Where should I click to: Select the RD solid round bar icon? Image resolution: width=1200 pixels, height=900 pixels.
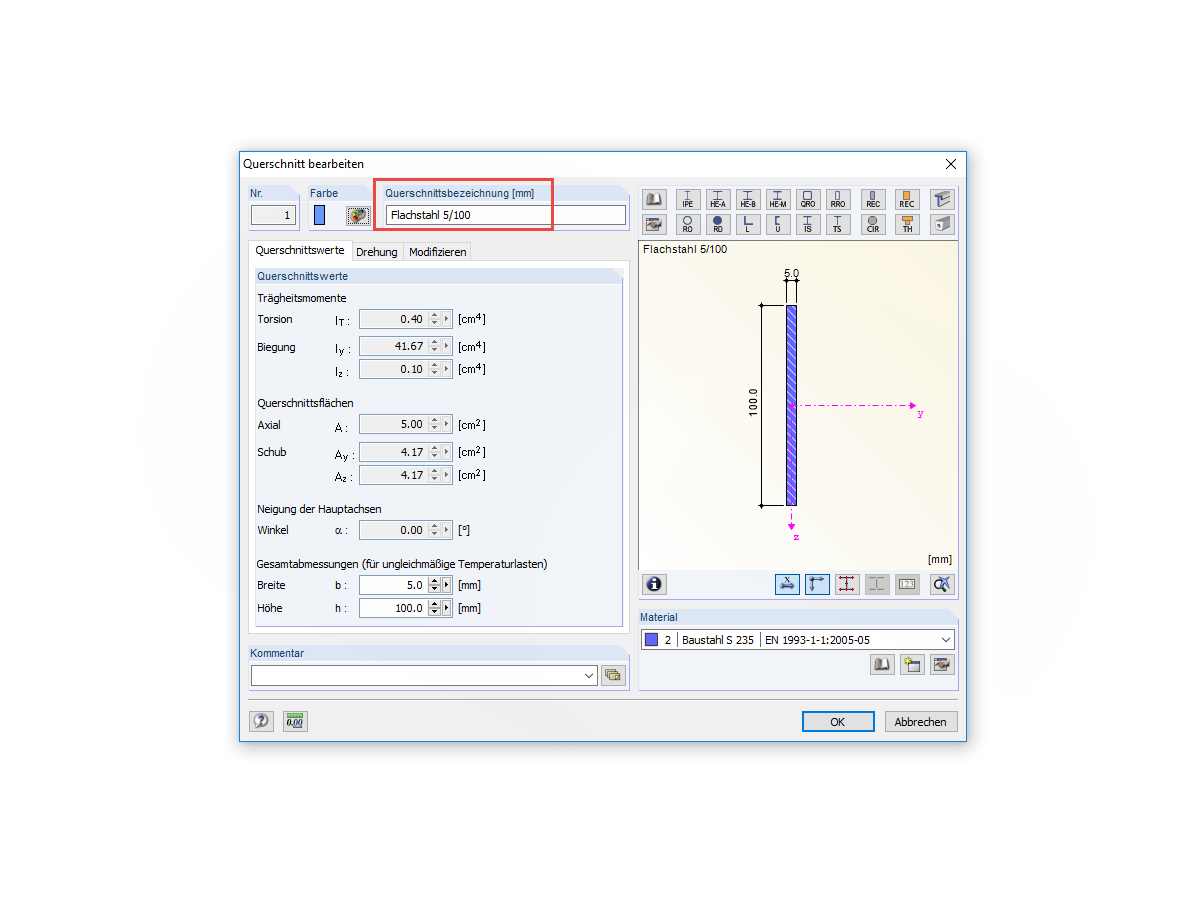point(718,224)
